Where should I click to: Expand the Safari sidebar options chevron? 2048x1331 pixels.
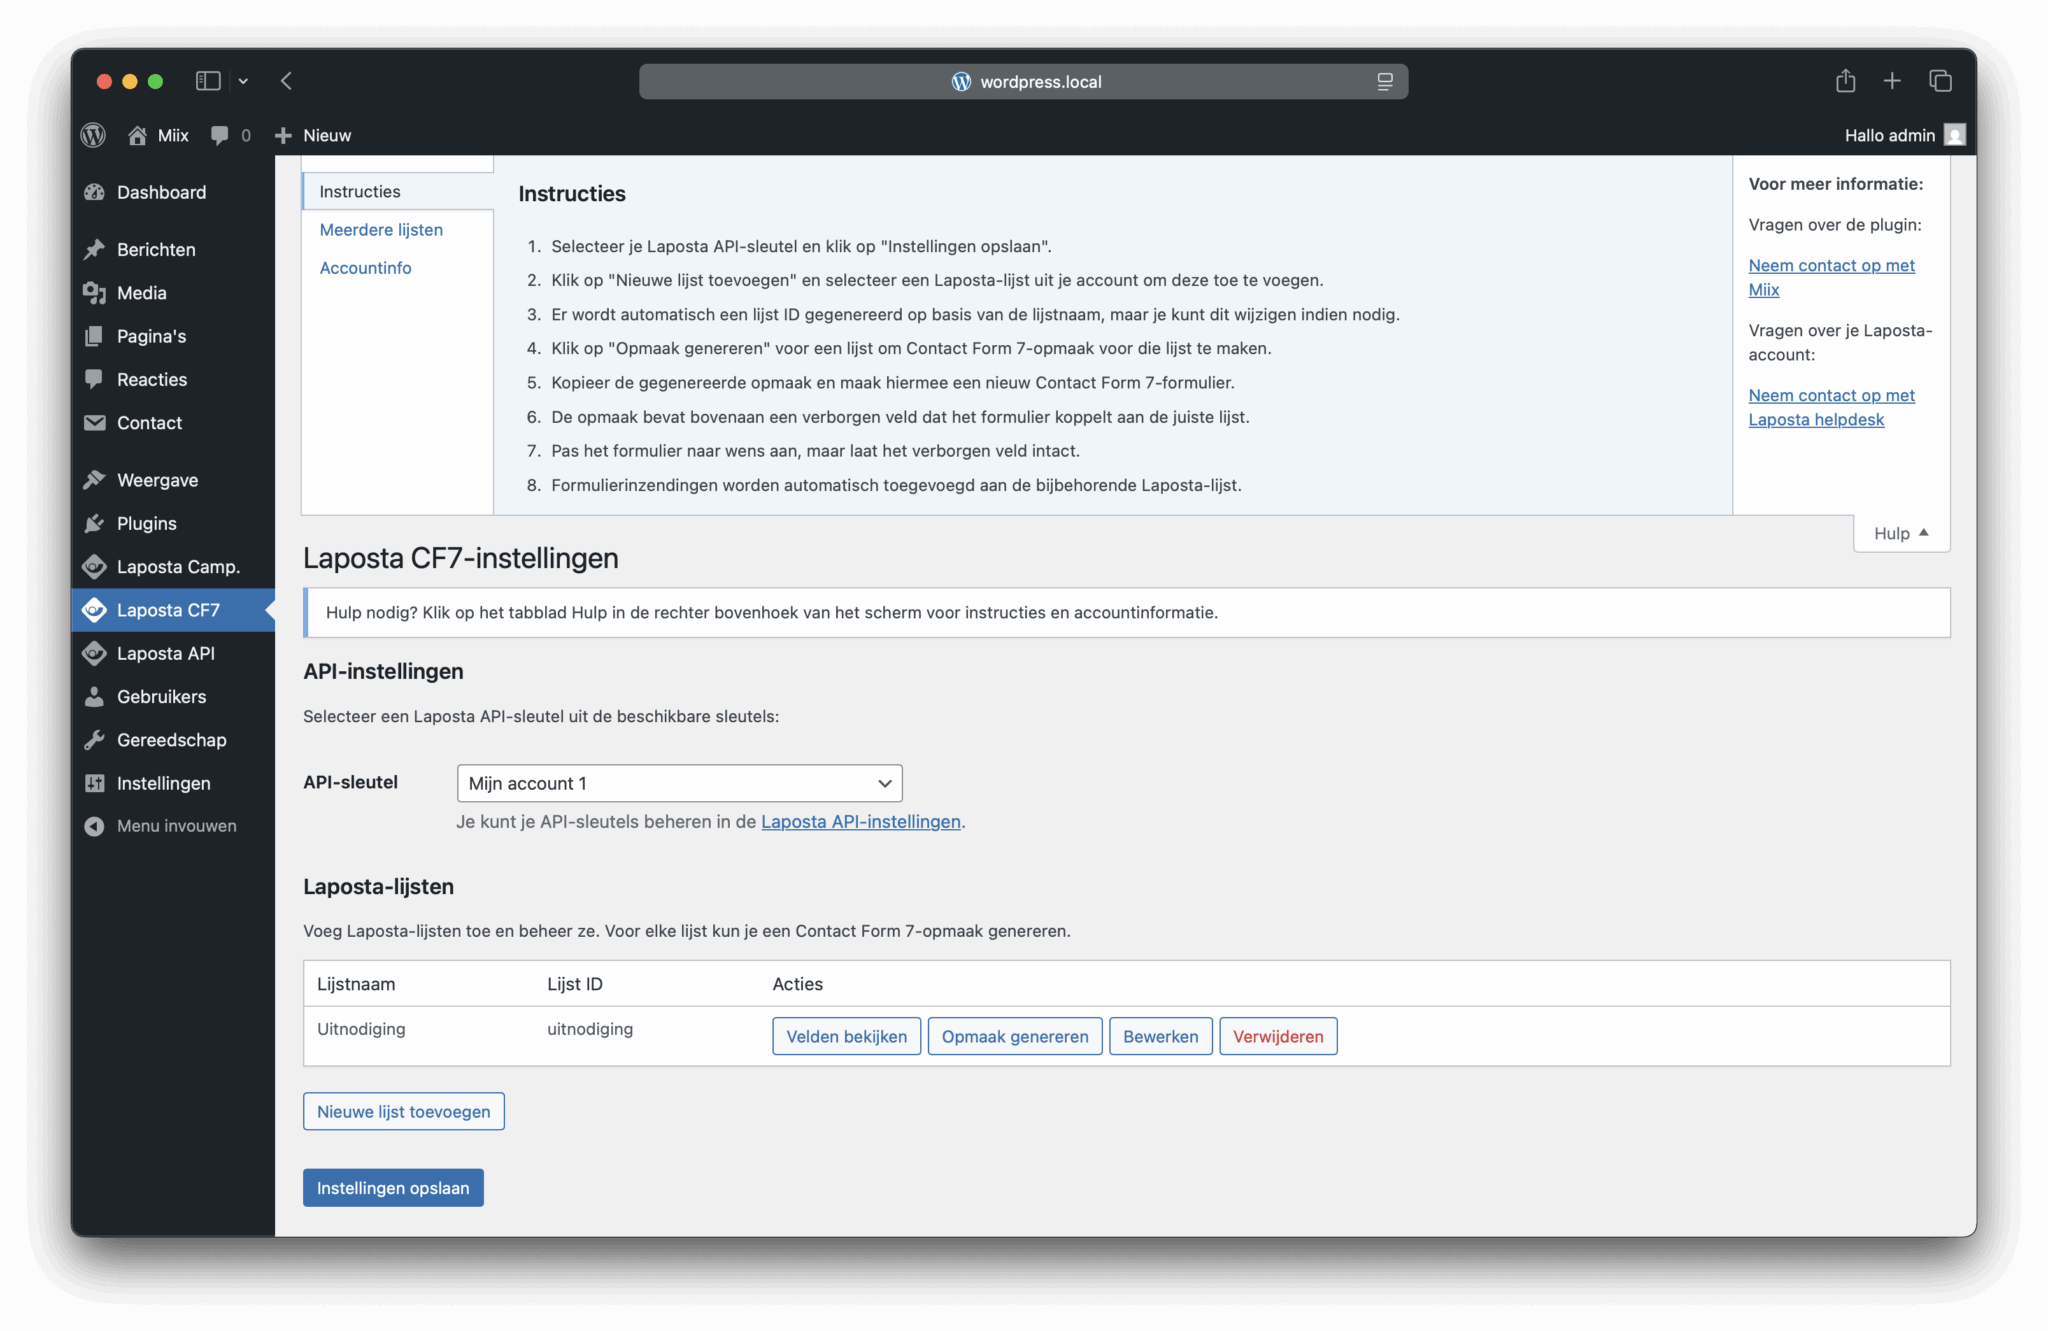(x=243, y=81)
